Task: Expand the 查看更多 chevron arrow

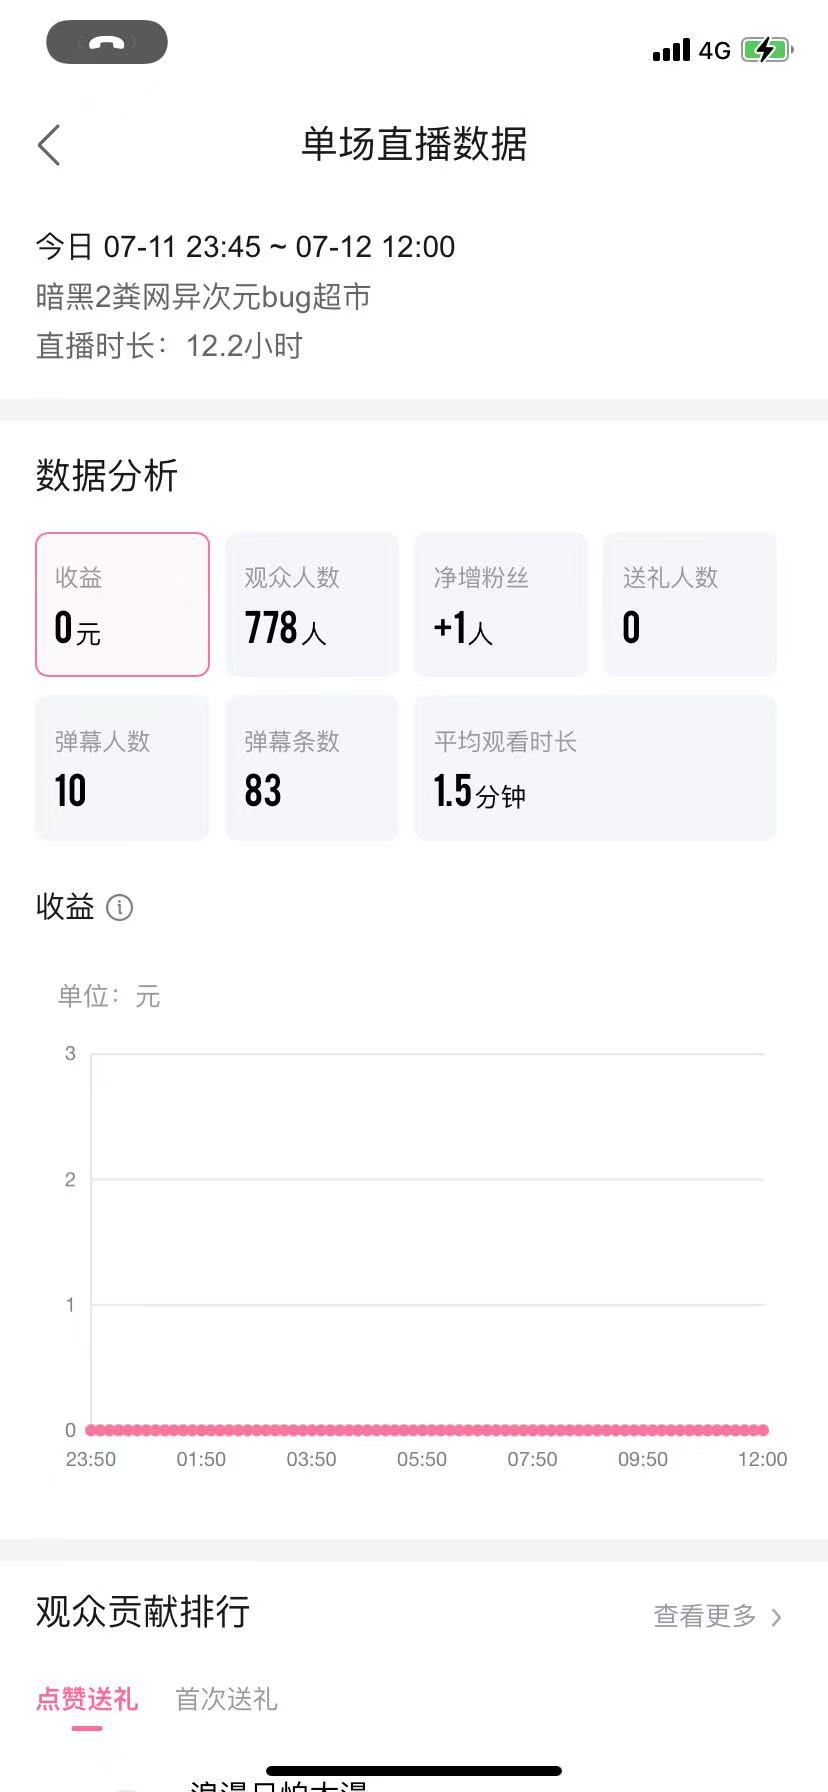Action: pyautogui.click(x=776, y=1617)
